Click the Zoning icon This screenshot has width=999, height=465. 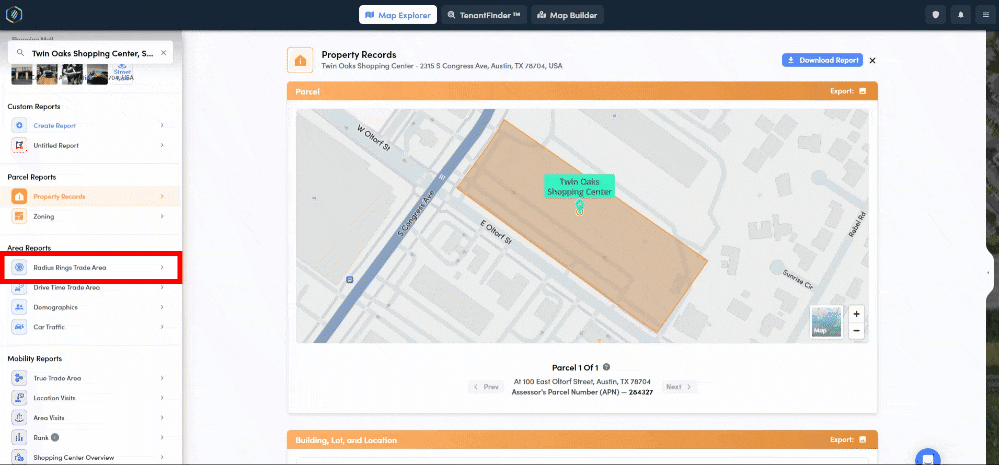[x=20, y=217]
